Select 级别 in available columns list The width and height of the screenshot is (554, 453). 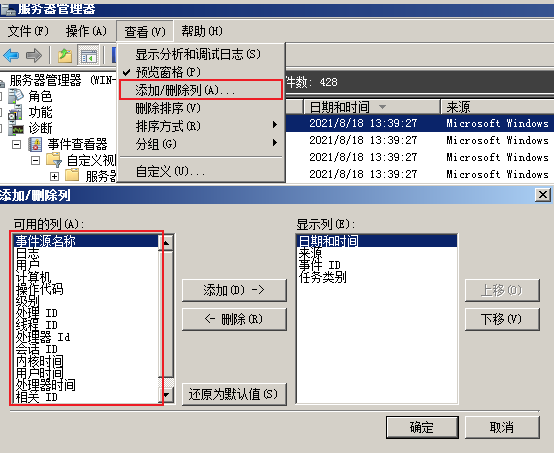[87, 301]
